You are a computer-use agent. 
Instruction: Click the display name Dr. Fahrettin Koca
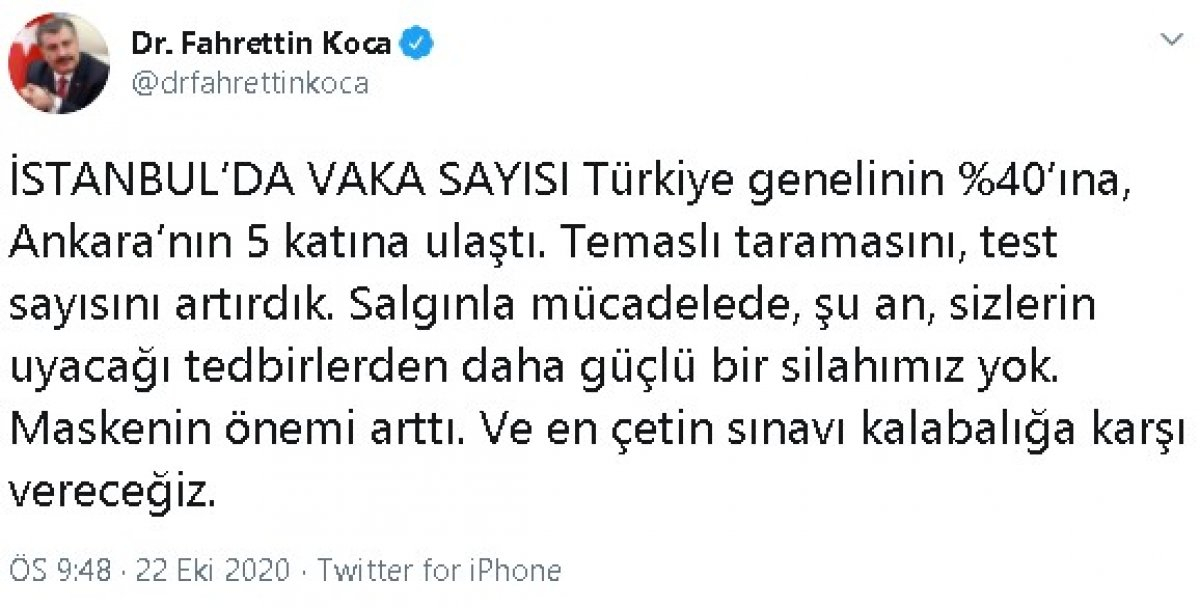click(x=262, y=42)
